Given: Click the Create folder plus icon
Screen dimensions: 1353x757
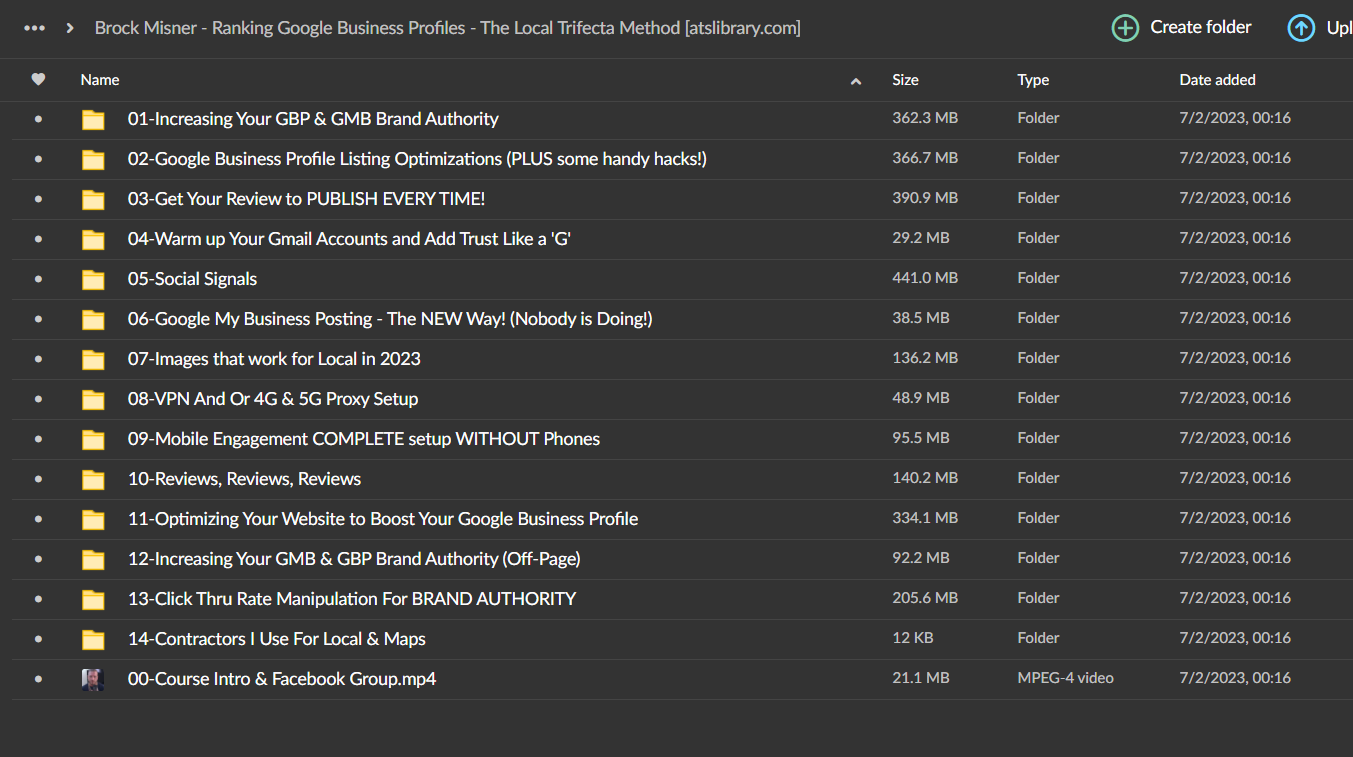Looking at the screenshot, I should [x=1125, y=28].
